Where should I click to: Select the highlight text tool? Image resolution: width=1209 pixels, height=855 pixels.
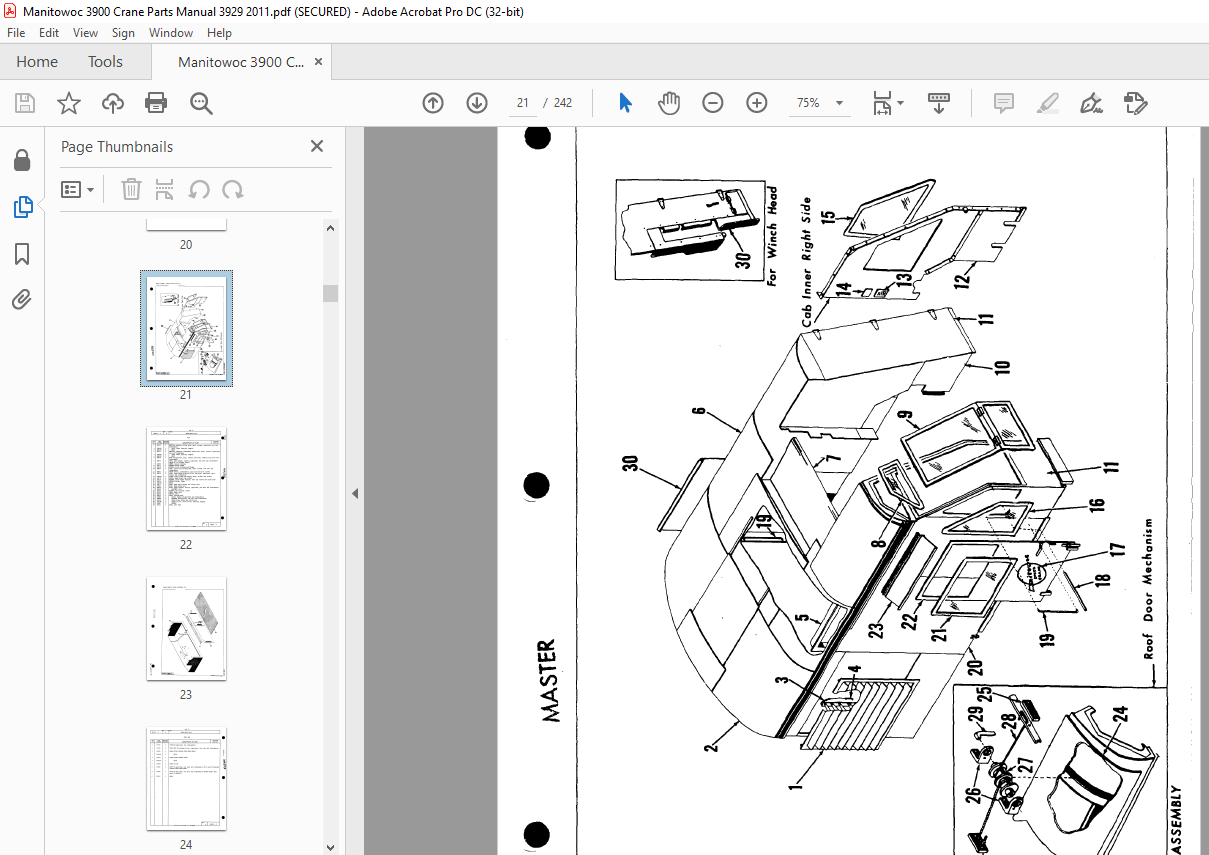pos(1048,103)
